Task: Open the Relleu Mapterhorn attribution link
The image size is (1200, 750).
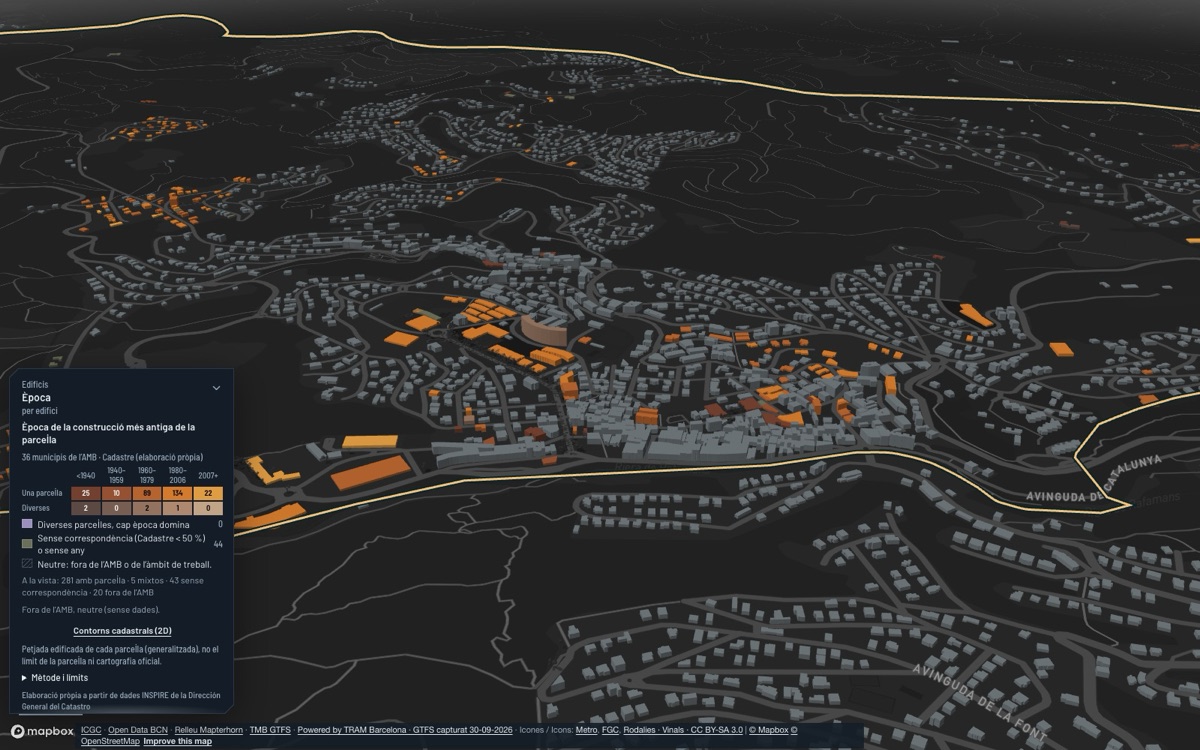Action: [x=209, y=730]
